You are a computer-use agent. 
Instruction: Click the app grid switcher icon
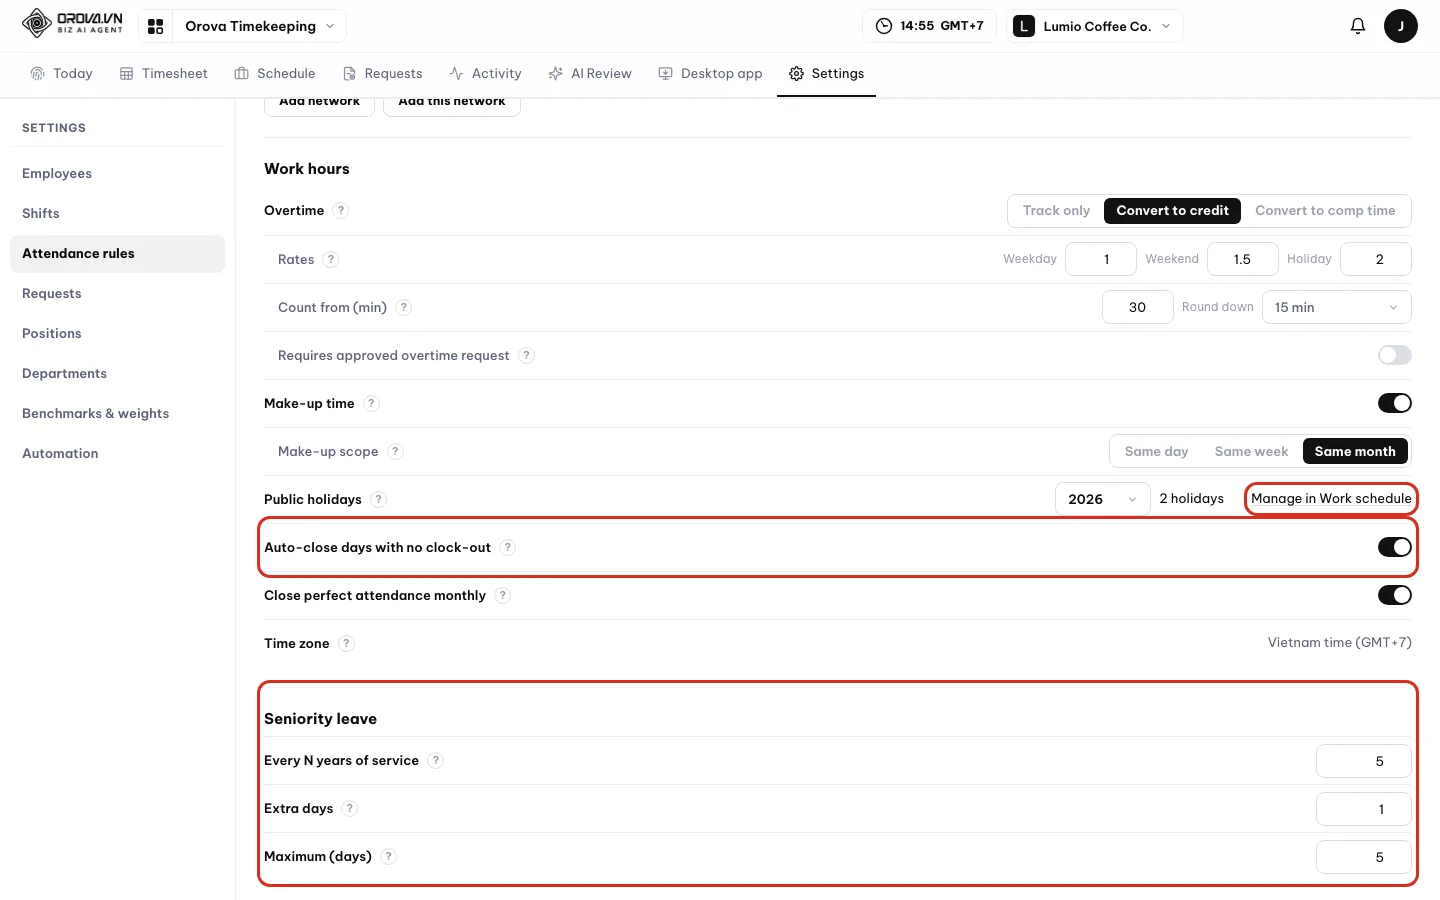(x=156, y=26)
